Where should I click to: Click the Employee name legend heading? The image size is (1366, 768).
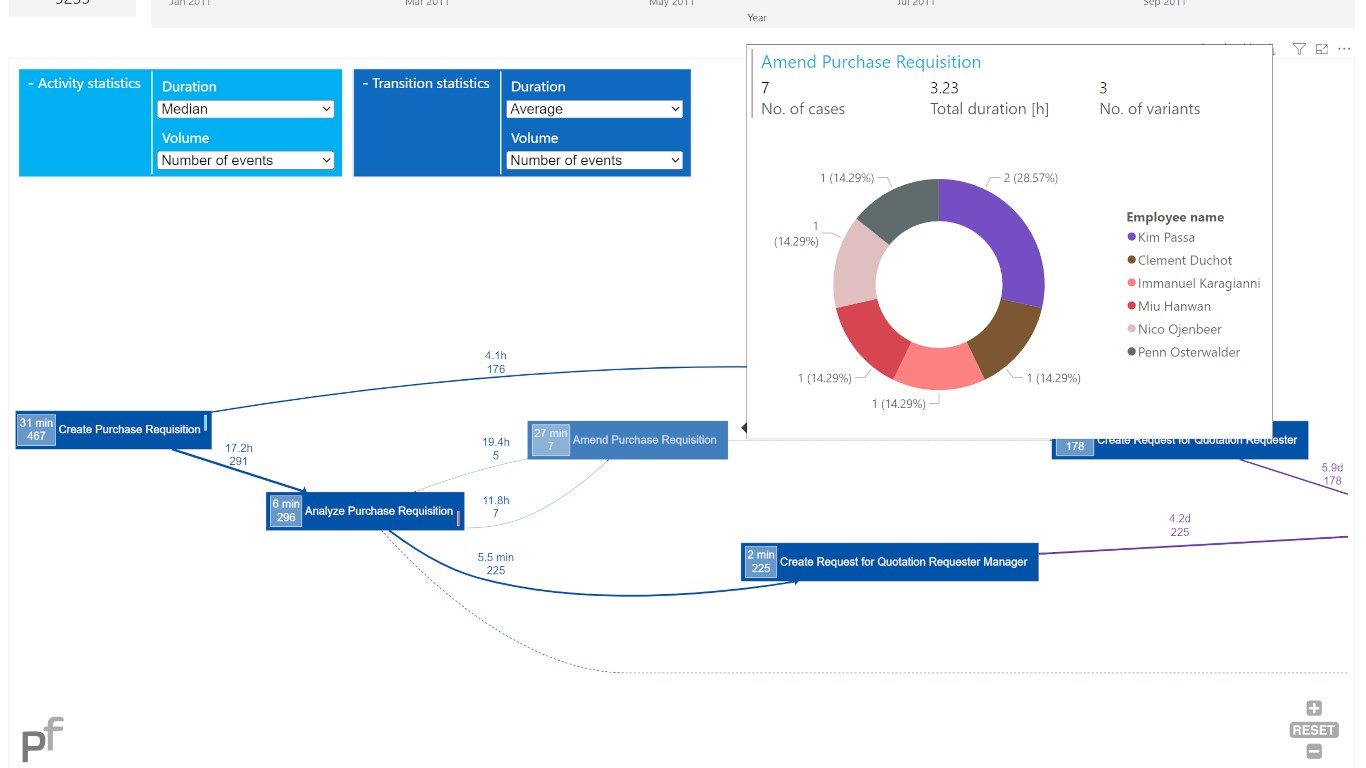(1175, 217)
